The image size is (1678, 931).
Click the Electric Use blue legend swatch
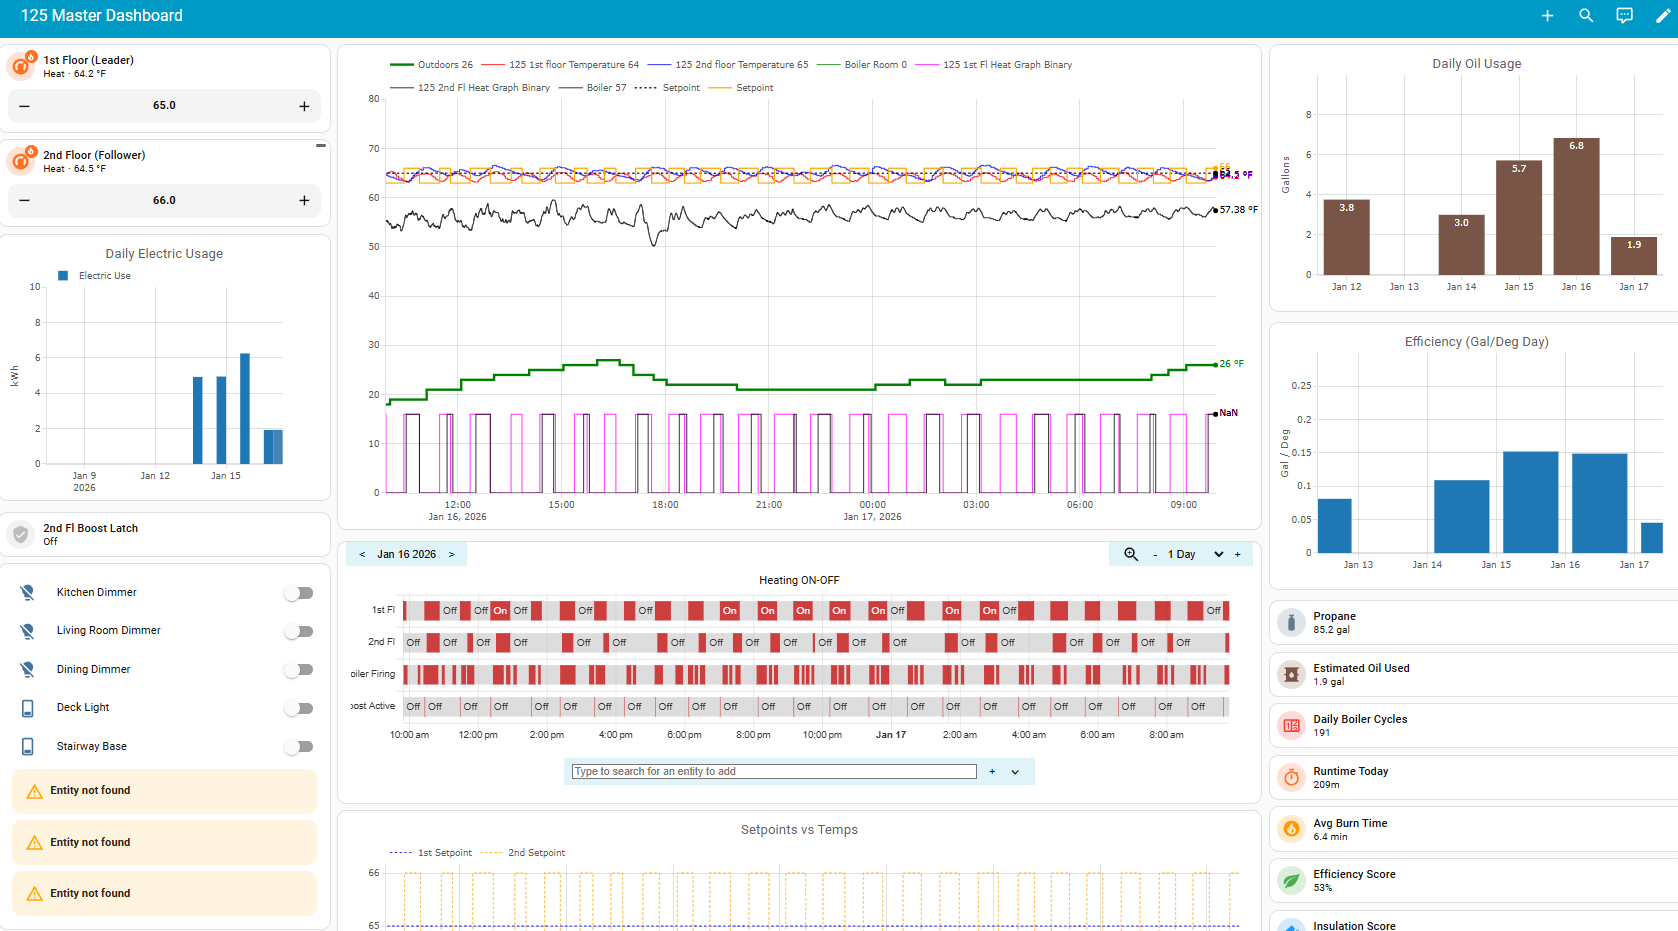point(63,276)
